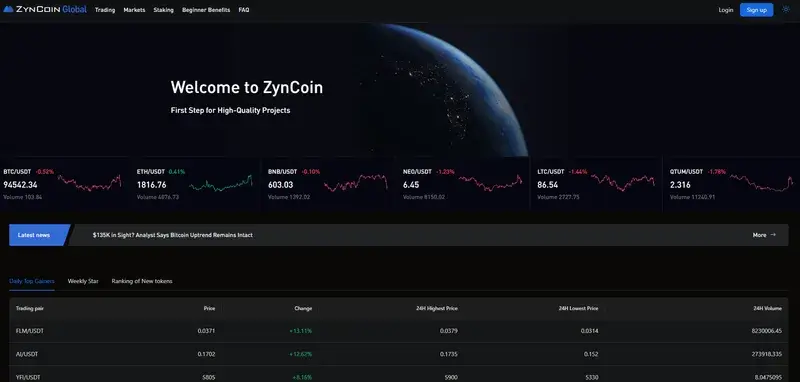Open the Markets menu item

point(134,10)
